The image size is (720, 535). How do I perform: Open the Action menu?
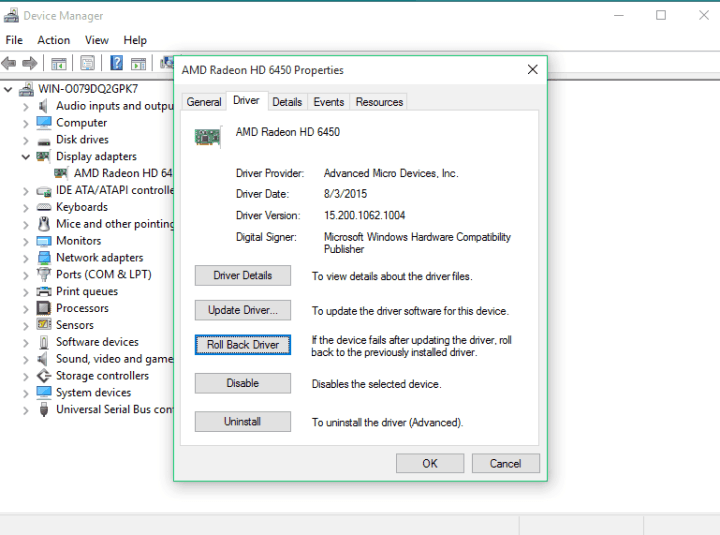[x=54, y=40]
